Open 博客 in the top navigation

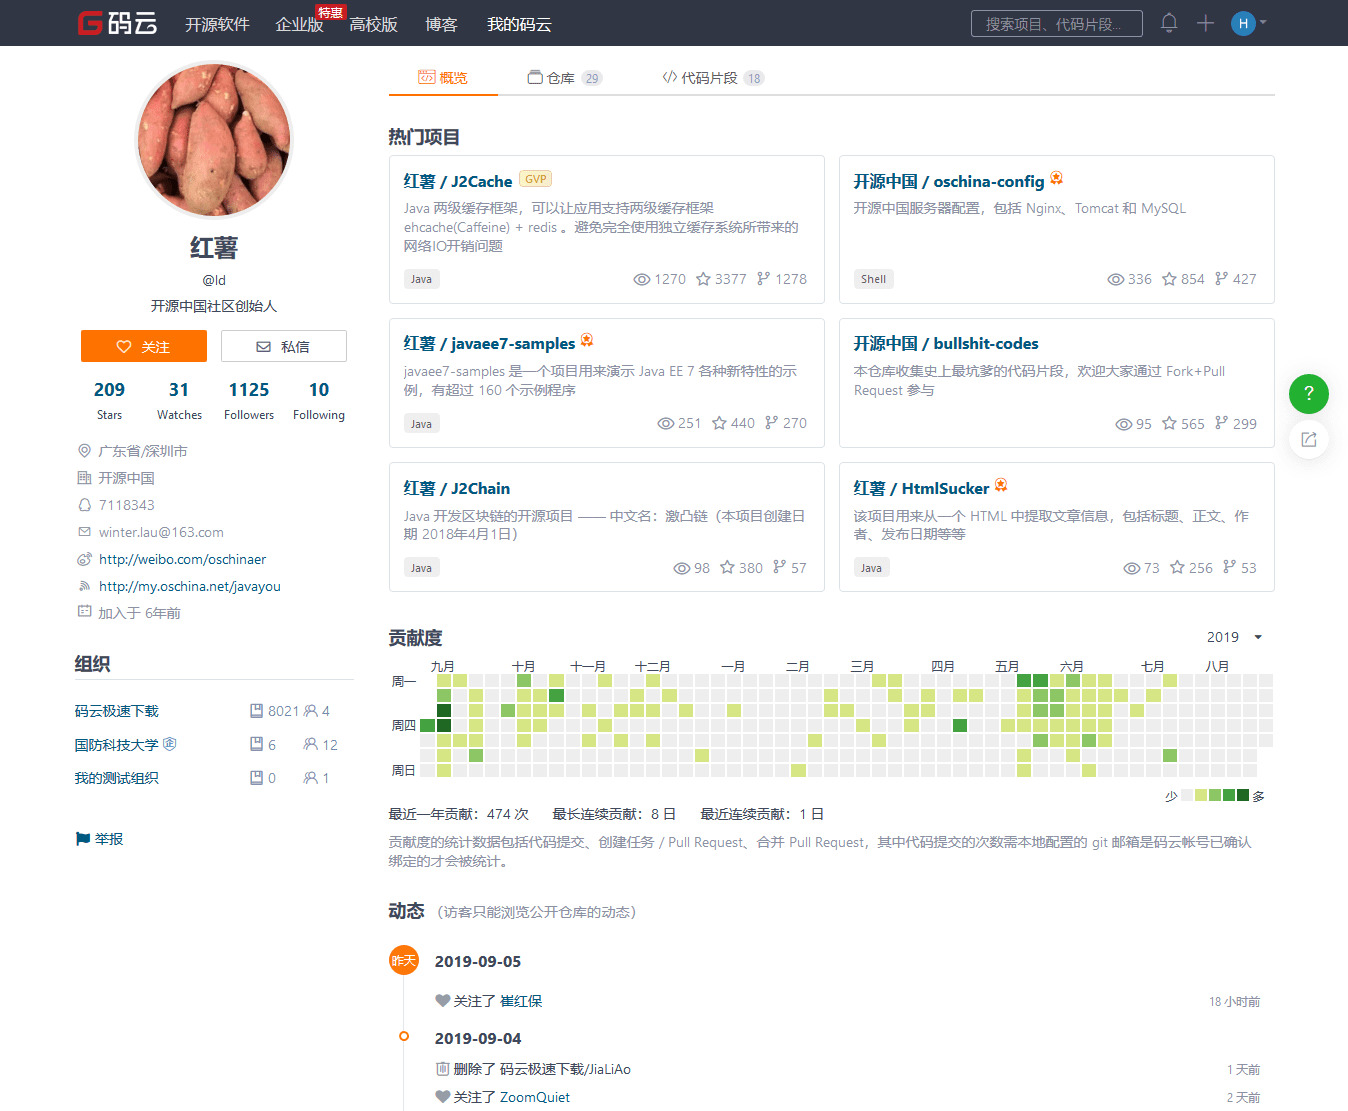pos(441,24)
